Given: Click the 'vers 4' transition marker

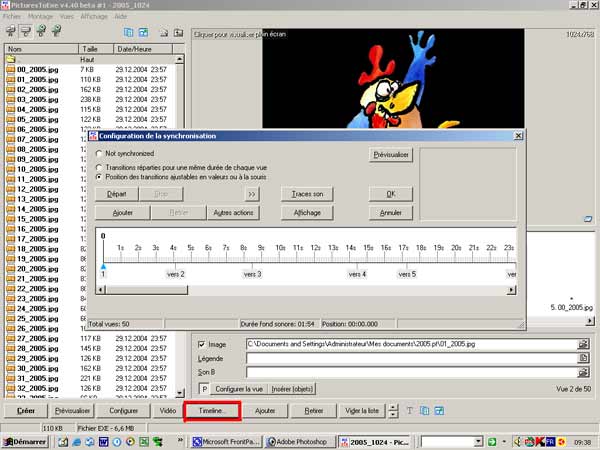Looking at the screenshot, I should click(x=357, y=274).
